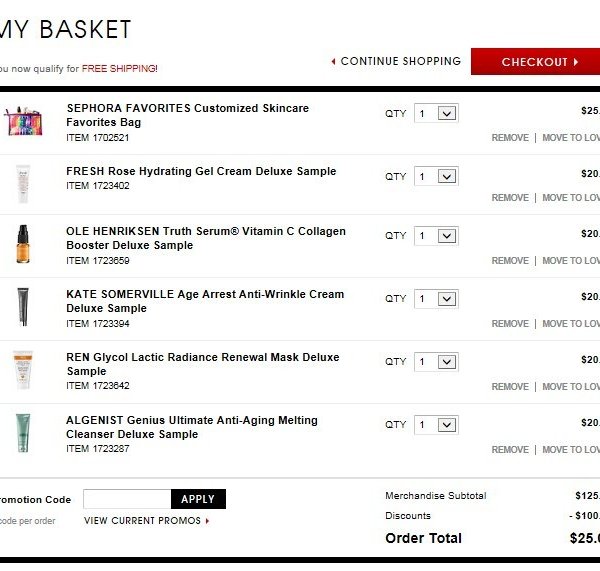Open the View Current Promos link
600x571 pixels.
[146, 521]
